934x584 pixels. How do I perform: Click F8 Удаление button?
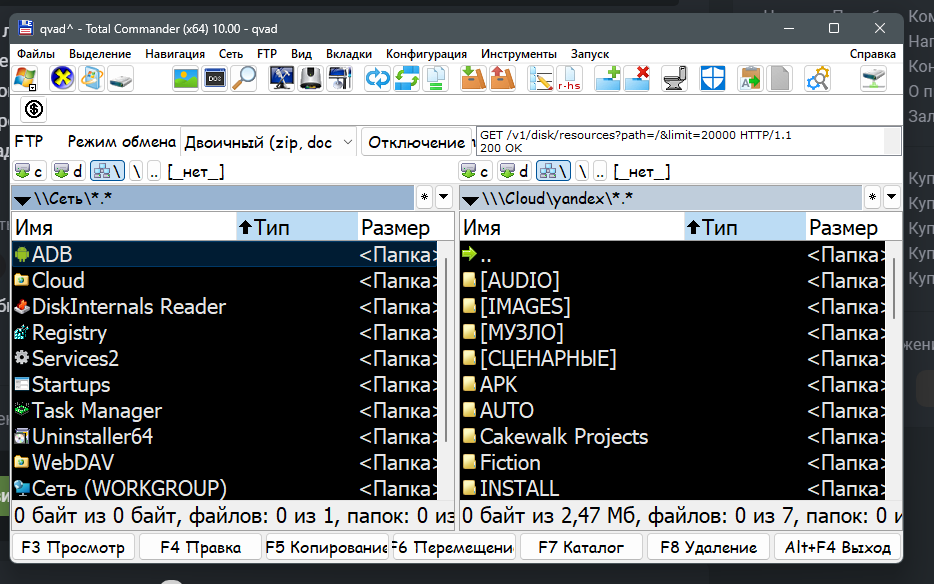pos(708,547)
